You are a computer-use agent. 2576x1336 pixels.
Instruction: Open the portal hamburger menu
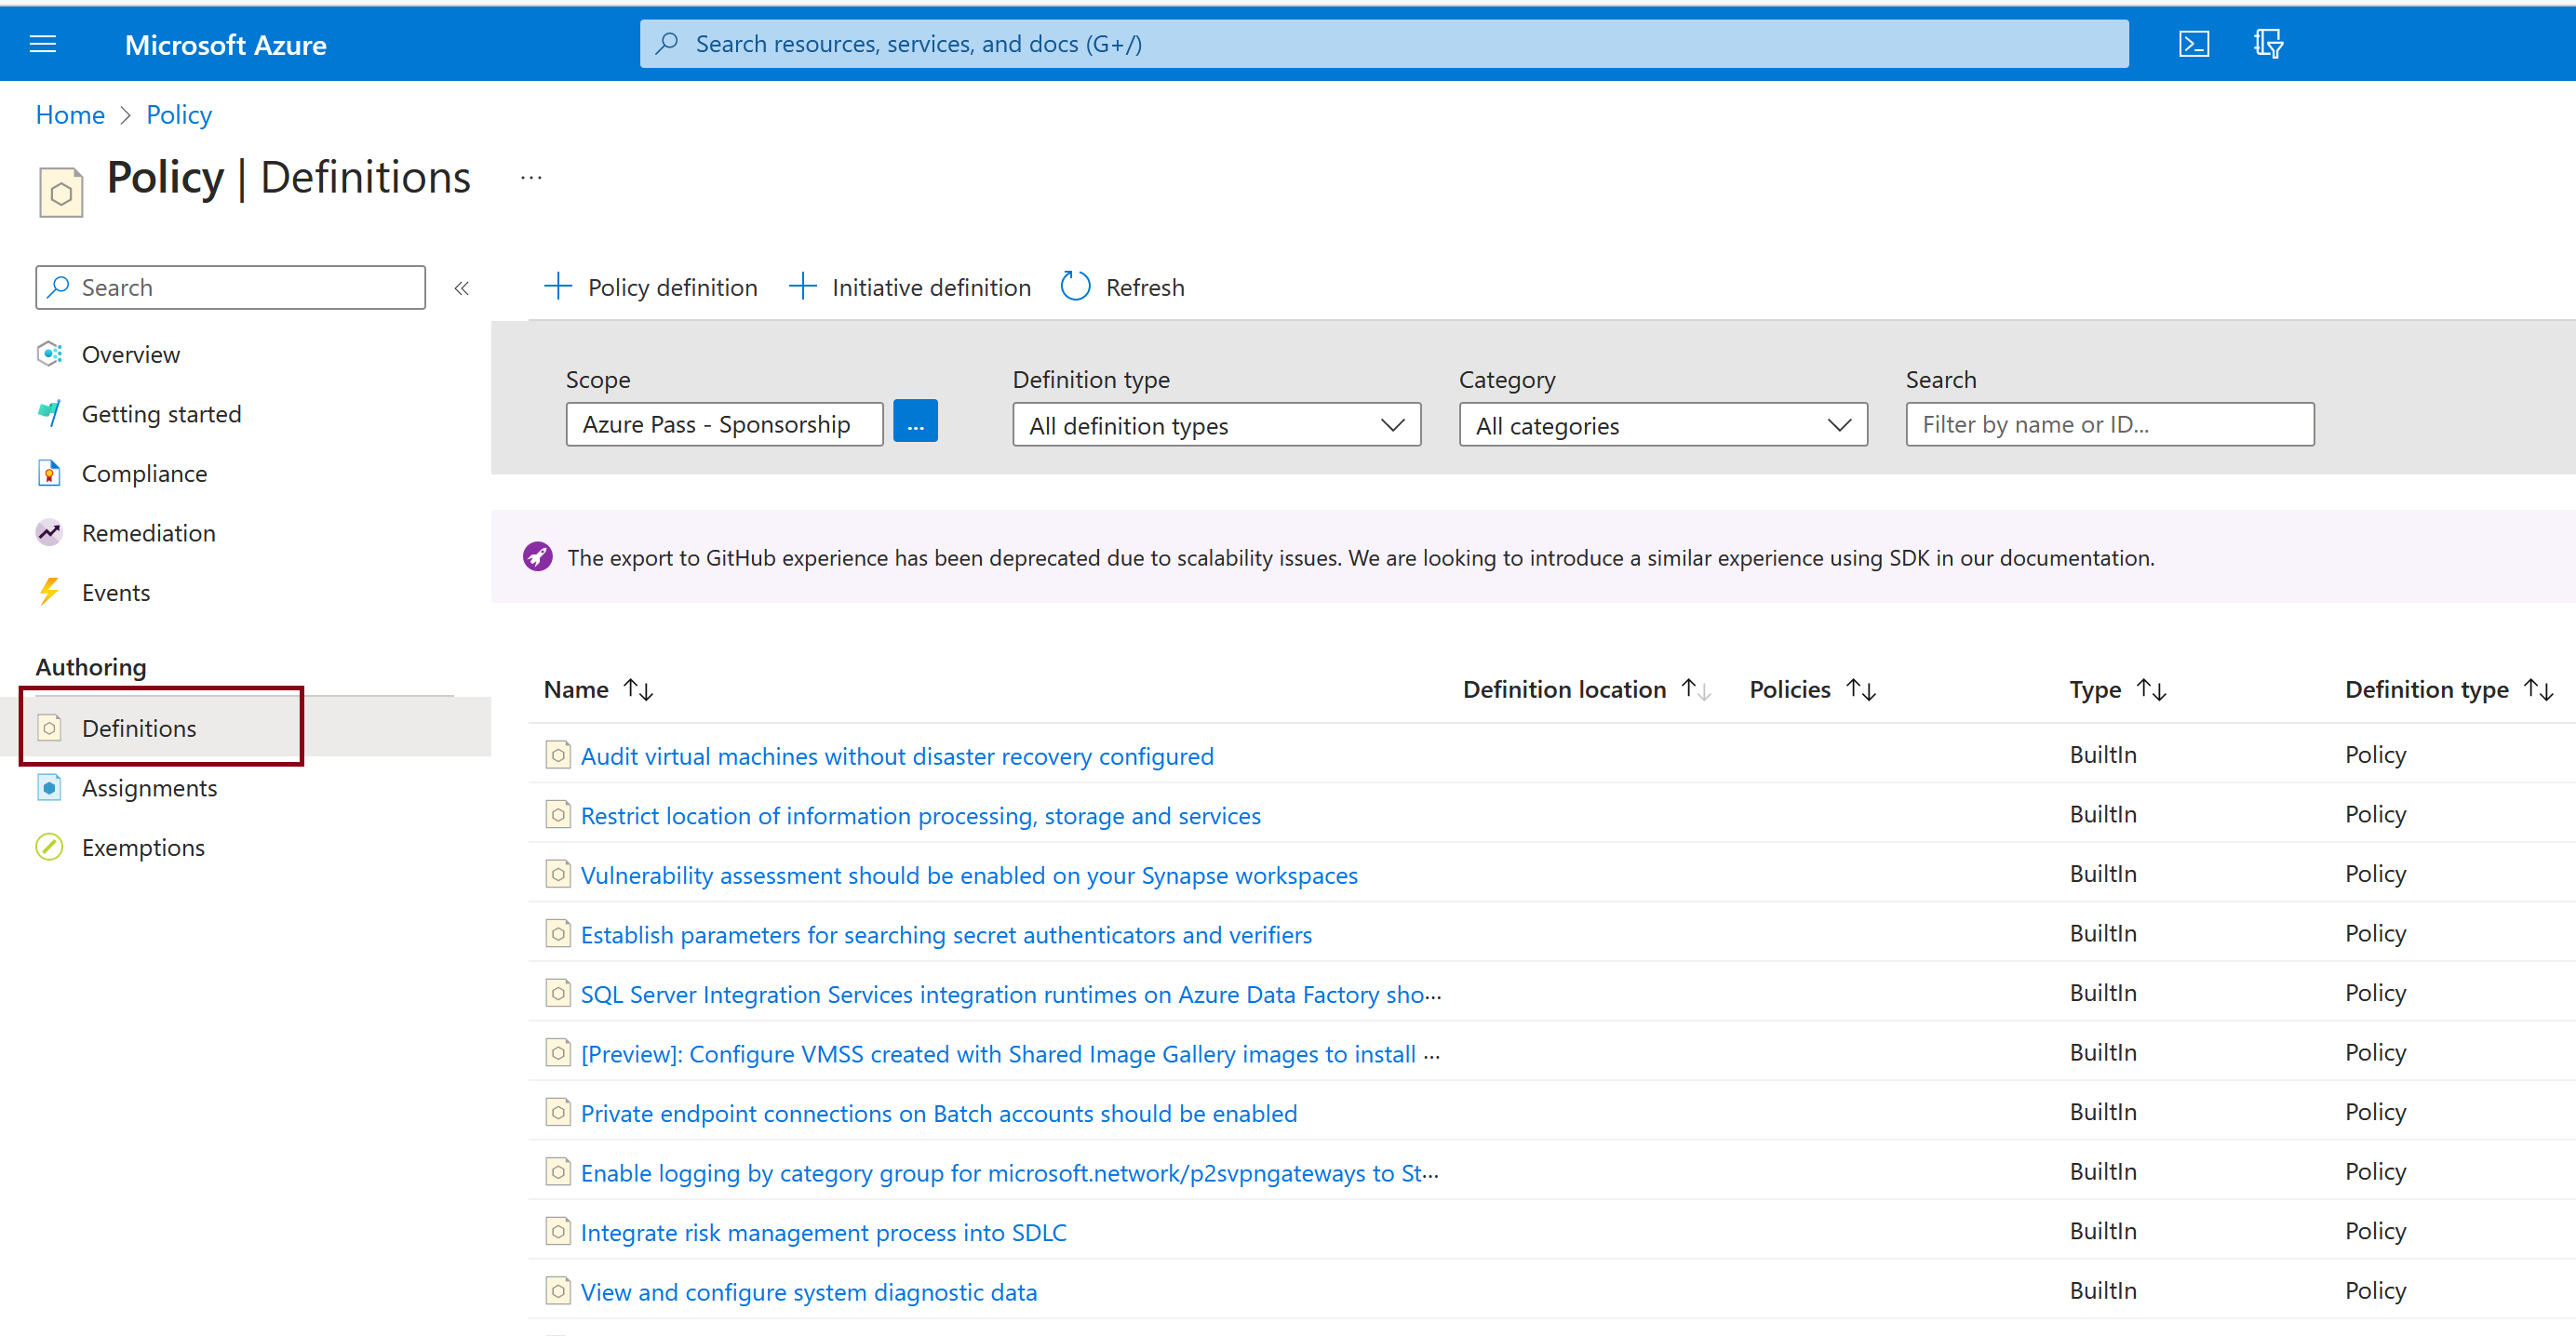click(x=43, y=43)
